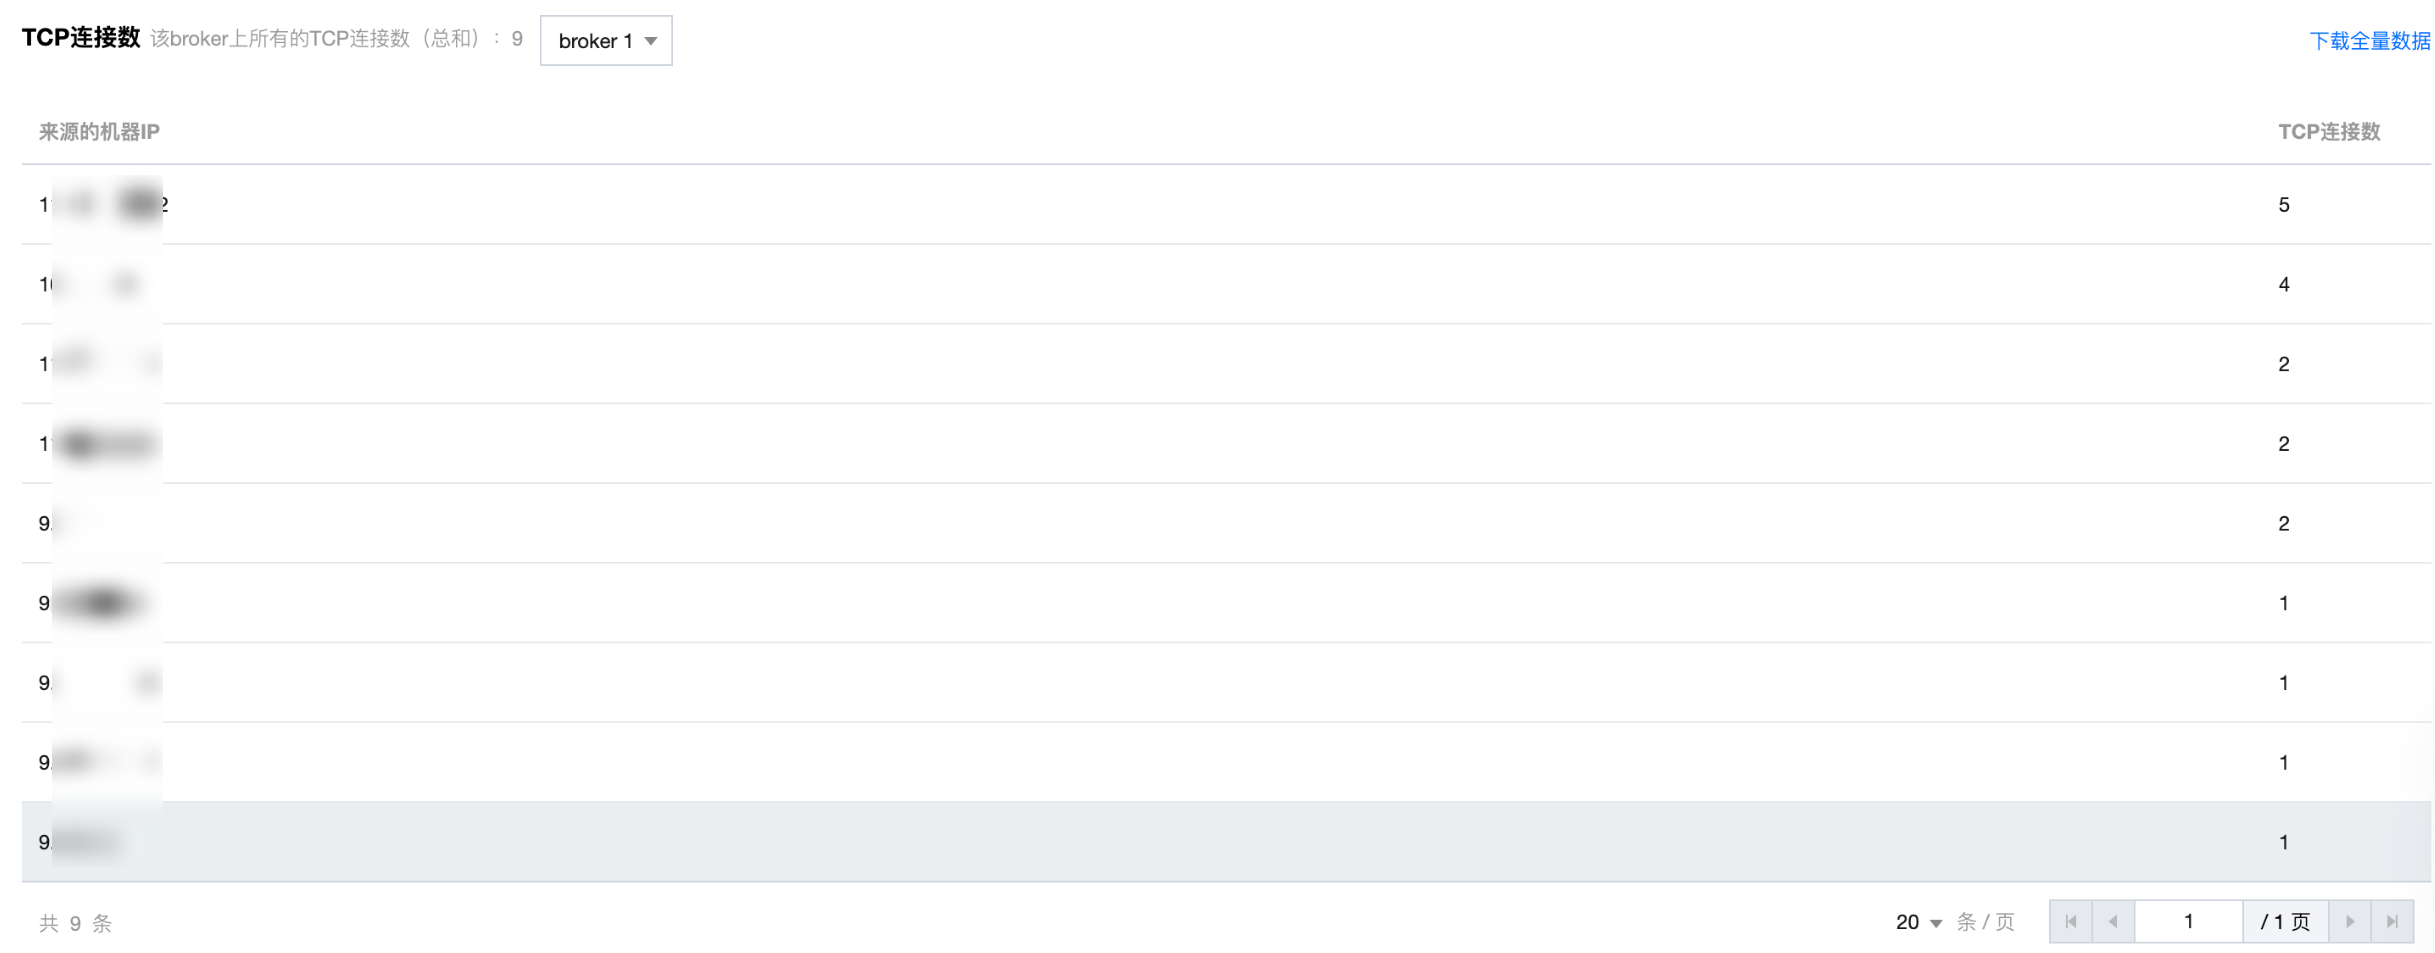Open the broker 1 dropdown
This screenshot has height=953, width=2435.
click(606, 41)
